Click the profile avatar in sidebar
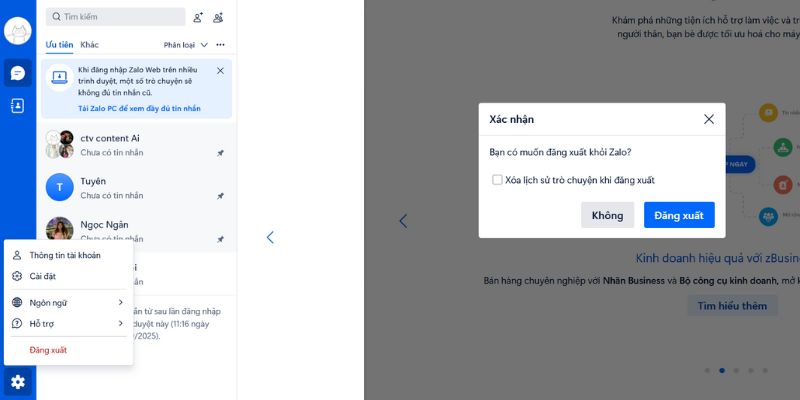The height and width of the screenshot is (400, 800). click(18, 31)
